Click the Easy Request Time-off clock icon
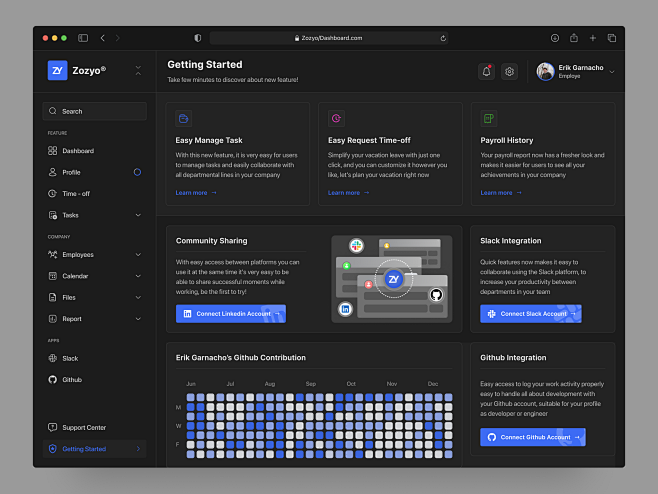Image resolution: width=658 pixels, height=494 pixels. tap(336, 118)
